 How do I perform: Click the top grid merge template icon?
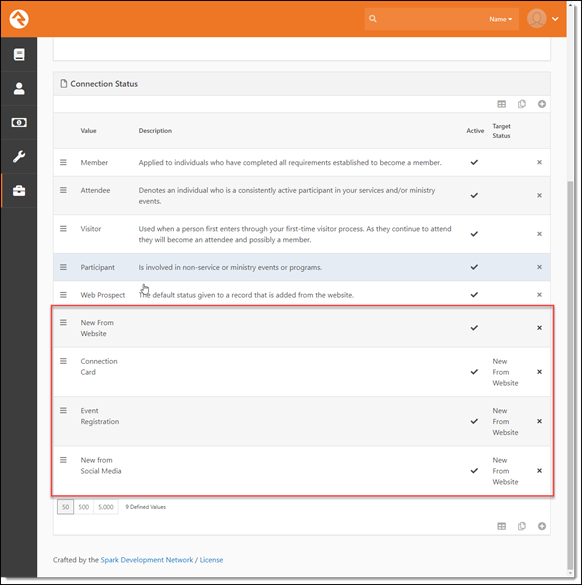[522, 104]
